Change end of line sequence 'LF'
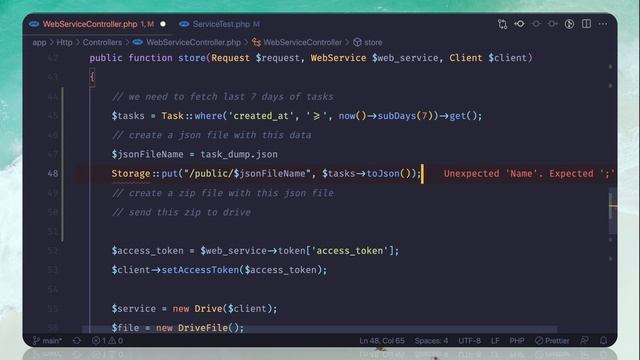Image resolution: width=640 pixels, height=360 pixels. click(495, 340)
